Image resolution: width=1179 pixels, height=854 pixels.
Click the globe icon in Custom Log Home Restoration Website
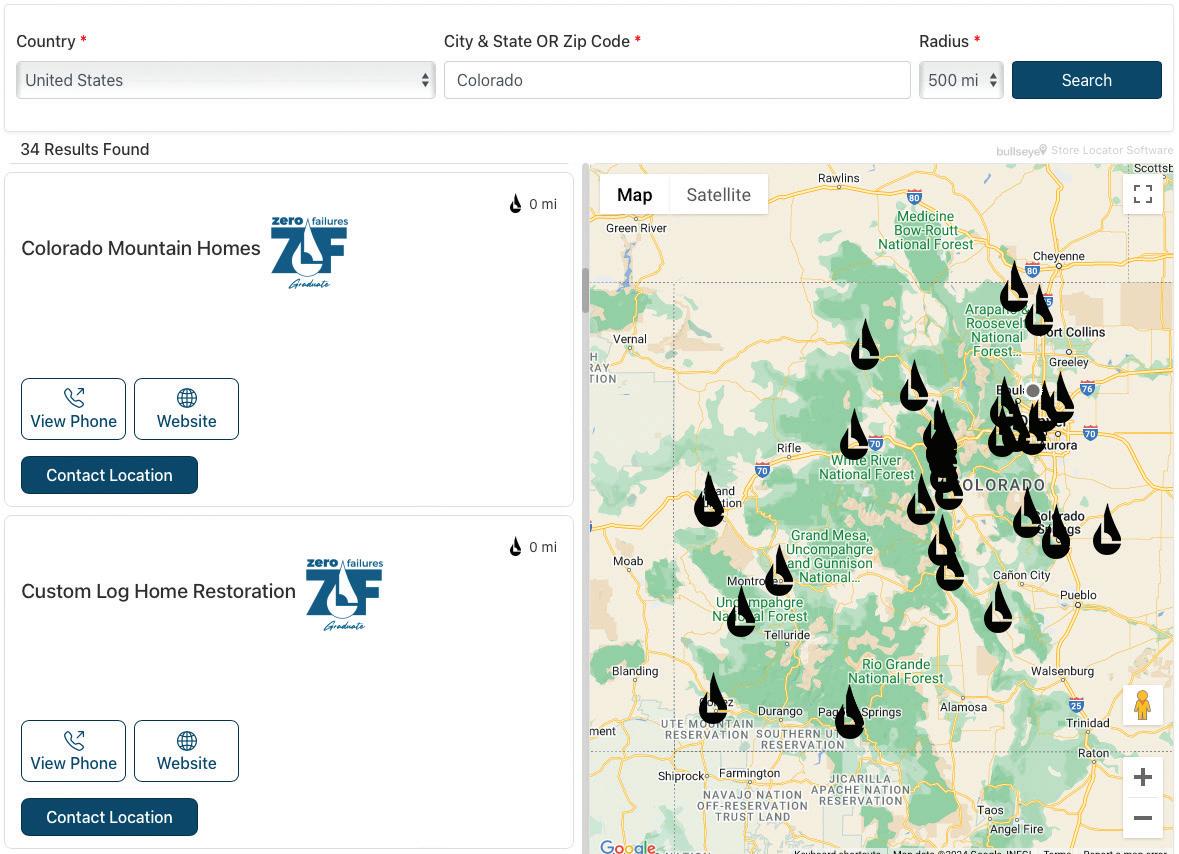point(186,740)
